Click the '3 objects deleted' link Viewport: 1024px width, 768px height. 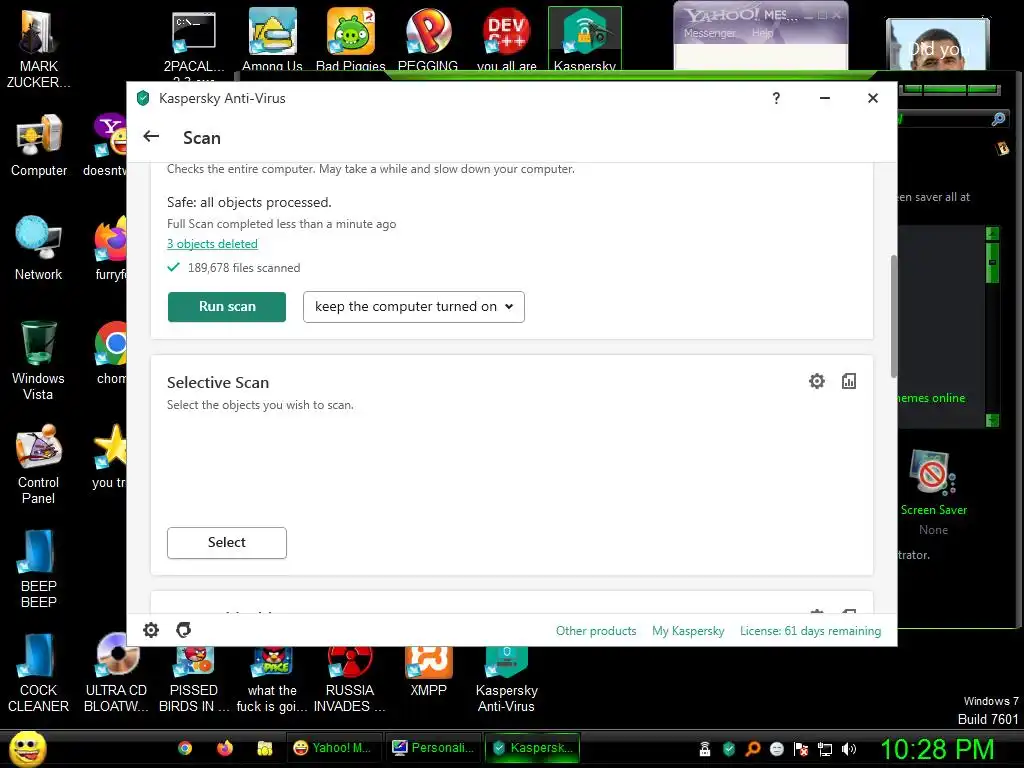click(x=212, y=244)
